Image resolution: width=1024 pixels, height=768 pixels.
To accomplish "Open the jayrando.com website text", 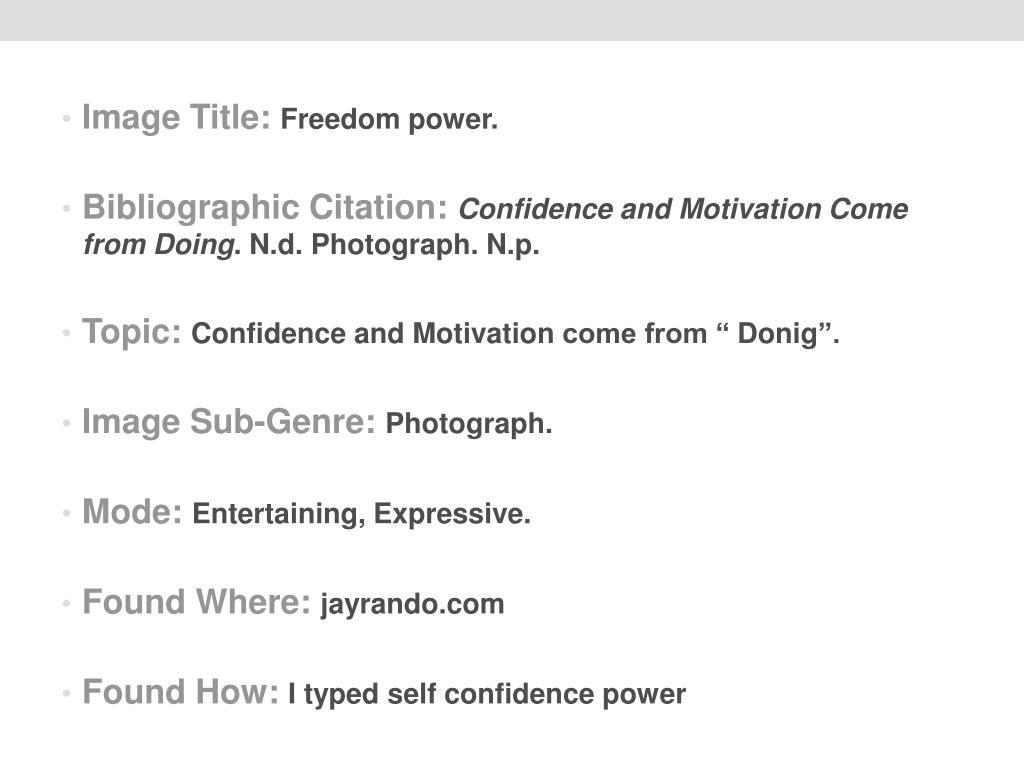I will 412,604.
